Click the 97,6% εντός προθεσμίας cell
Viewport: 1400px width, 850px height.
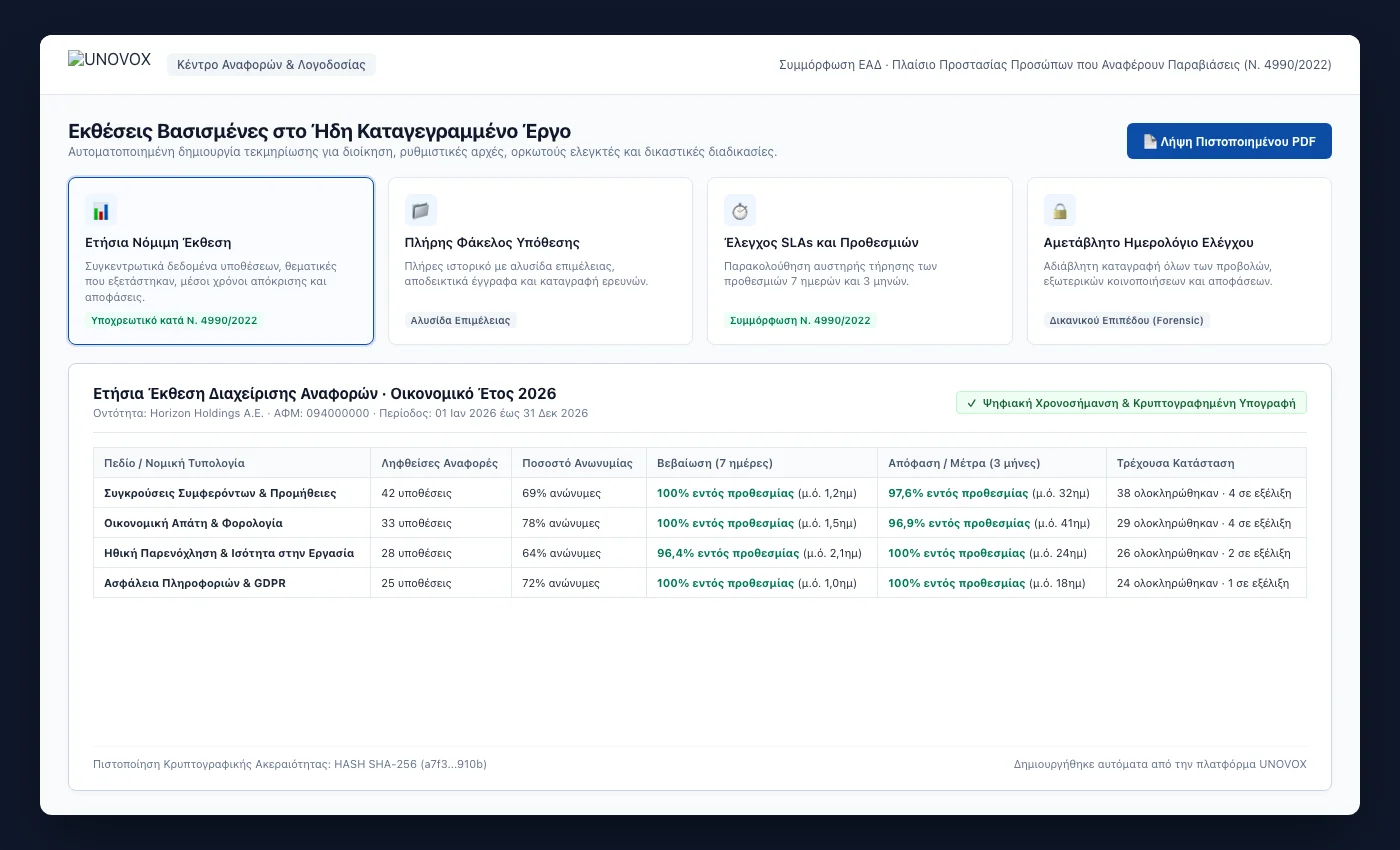point(992,493)
